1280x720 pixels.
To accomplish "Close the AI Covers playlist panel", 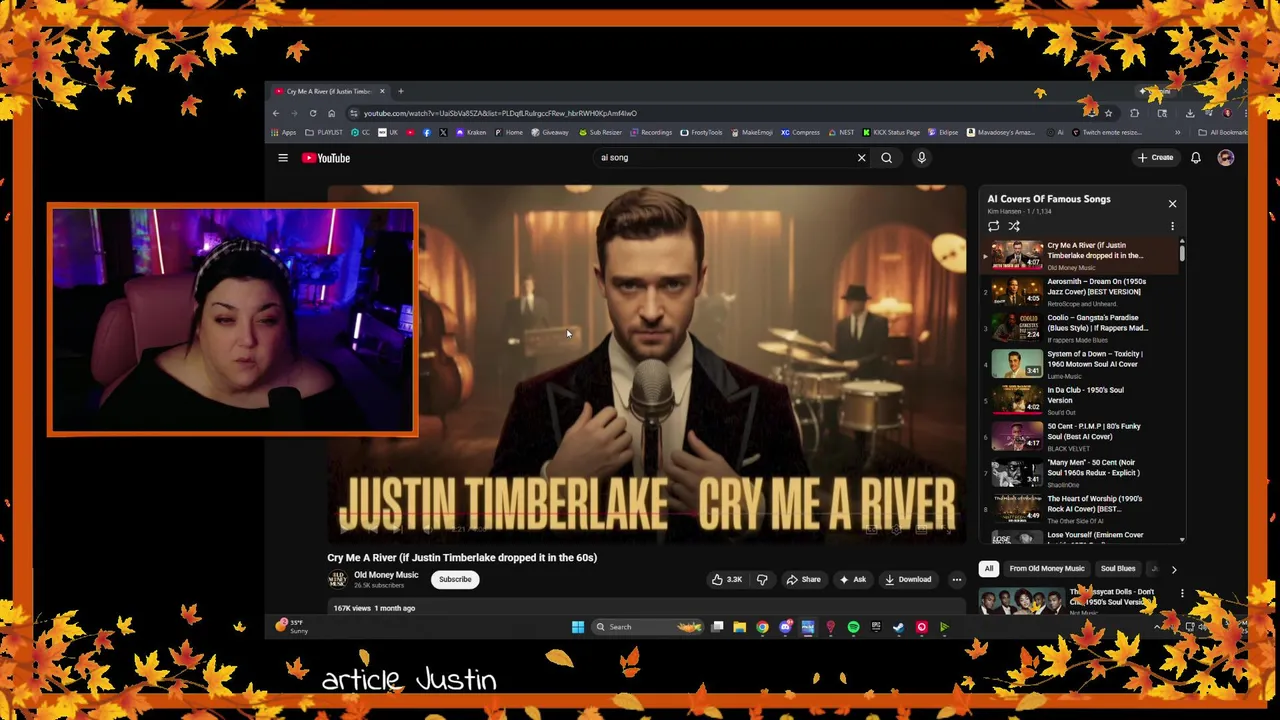I will click(1173, 204).
